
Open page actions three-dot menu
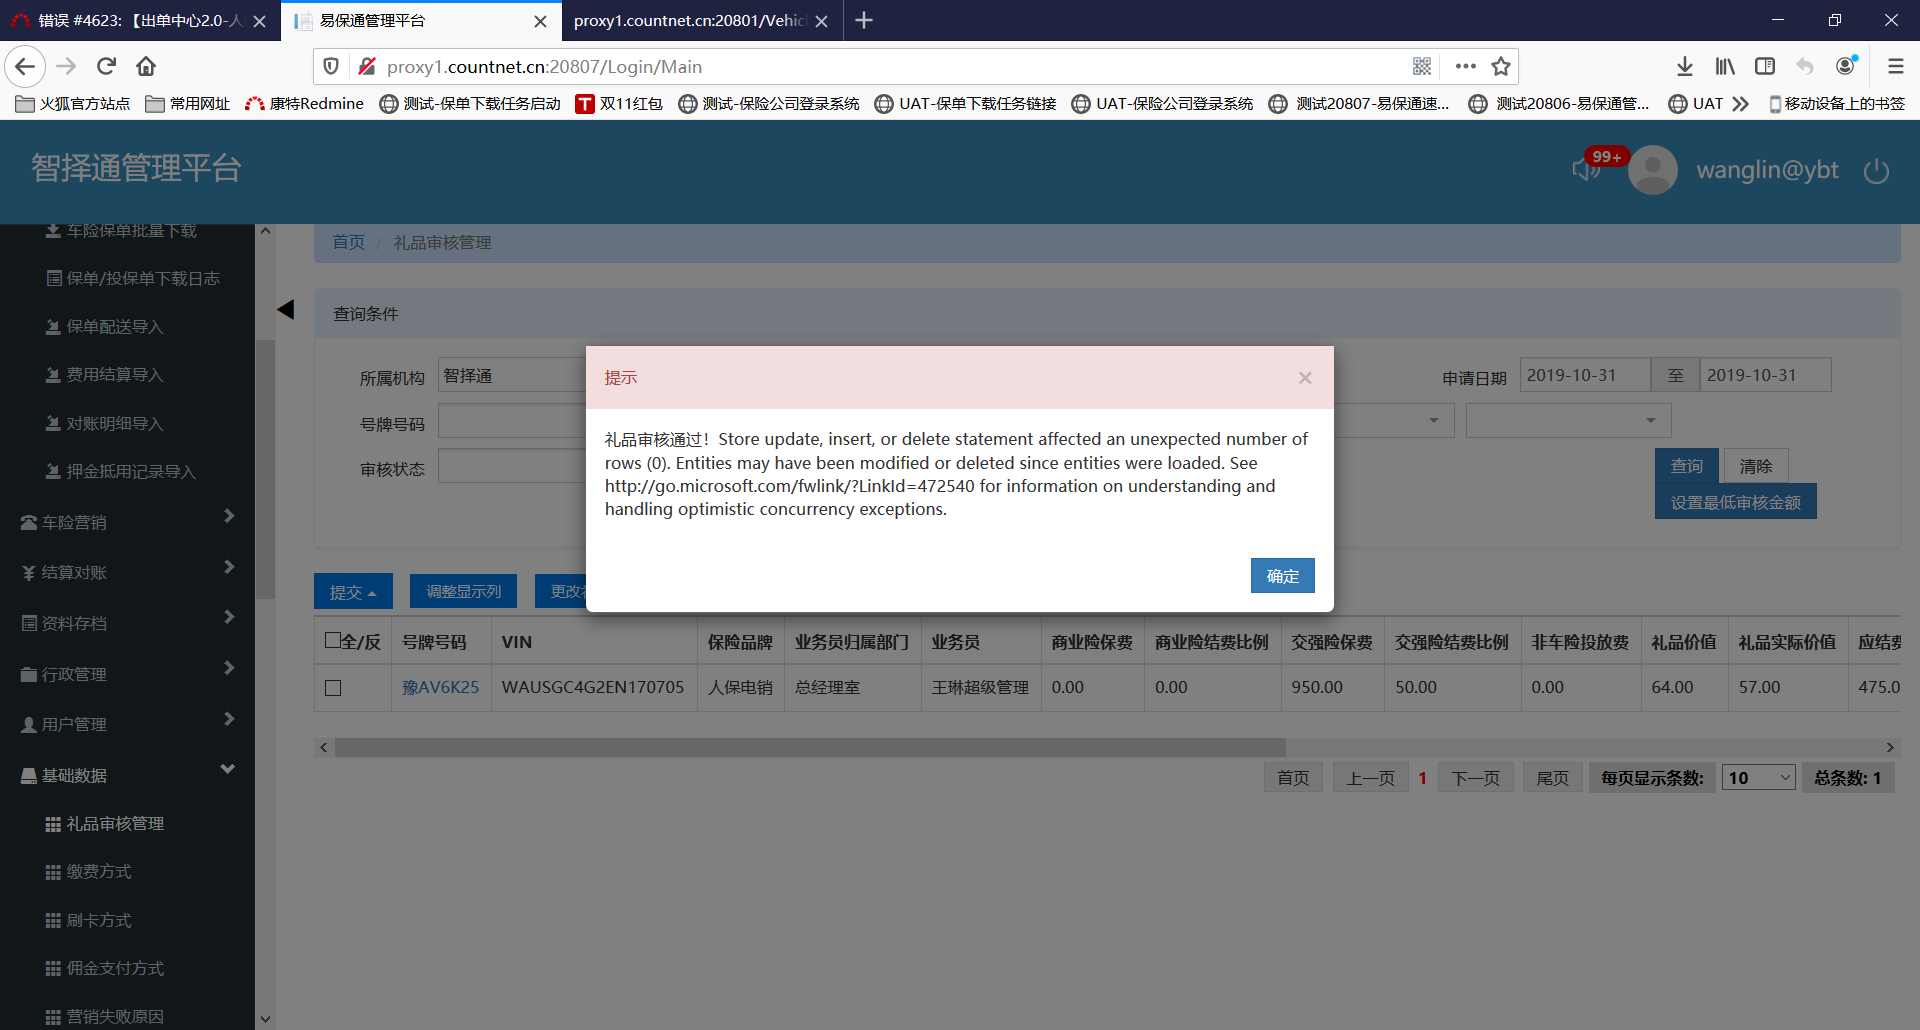[x=1466, y=67]
